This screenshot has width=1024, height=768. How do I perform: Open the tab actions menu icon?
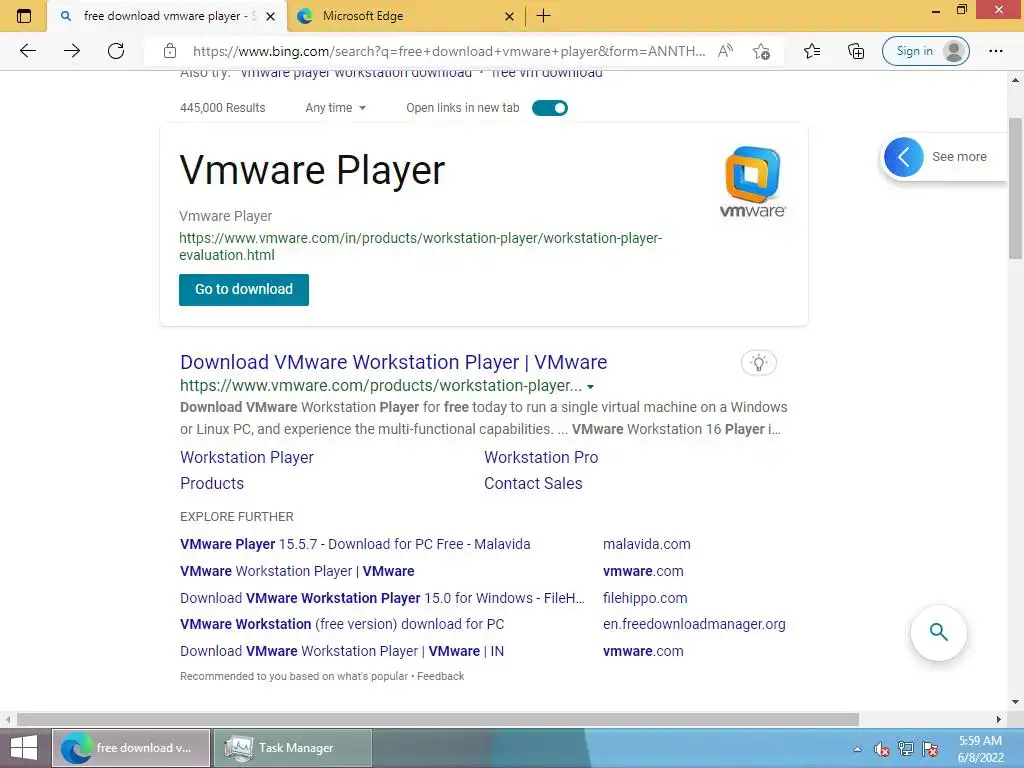(x=24, y=16)
